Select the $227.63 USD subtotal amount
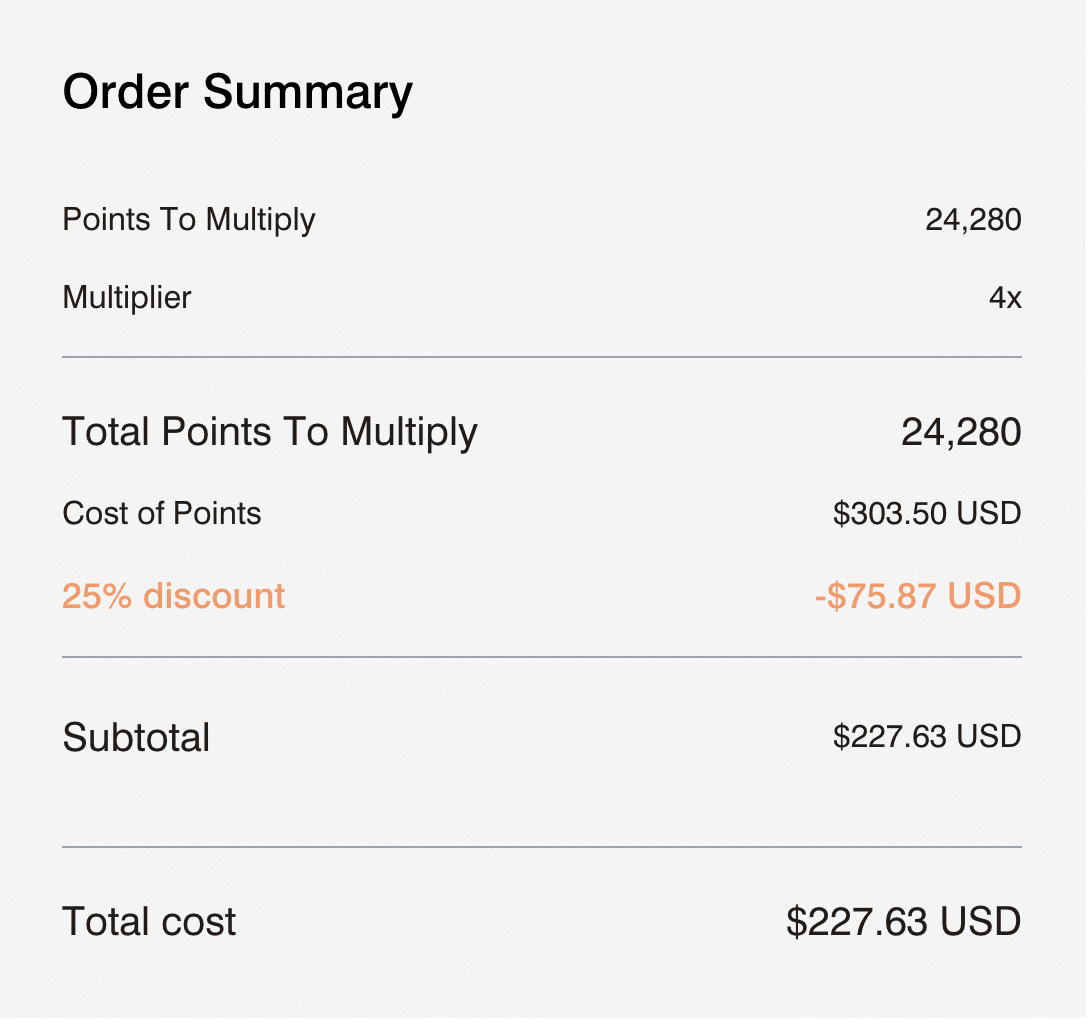This screenshot has width=1088, height=1028. pos(927,737)
